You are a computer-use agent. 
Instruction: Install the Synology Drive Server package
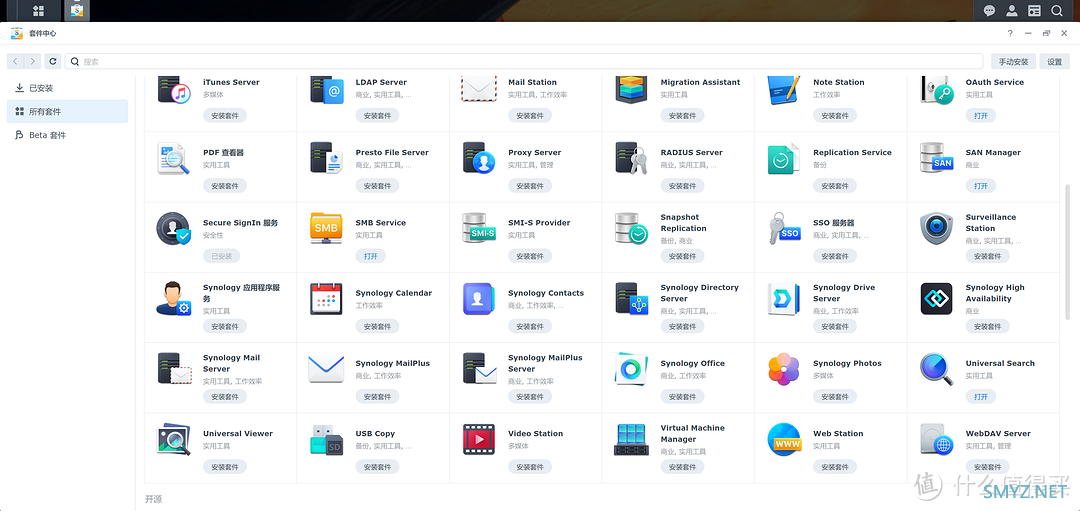pos(835,326)
